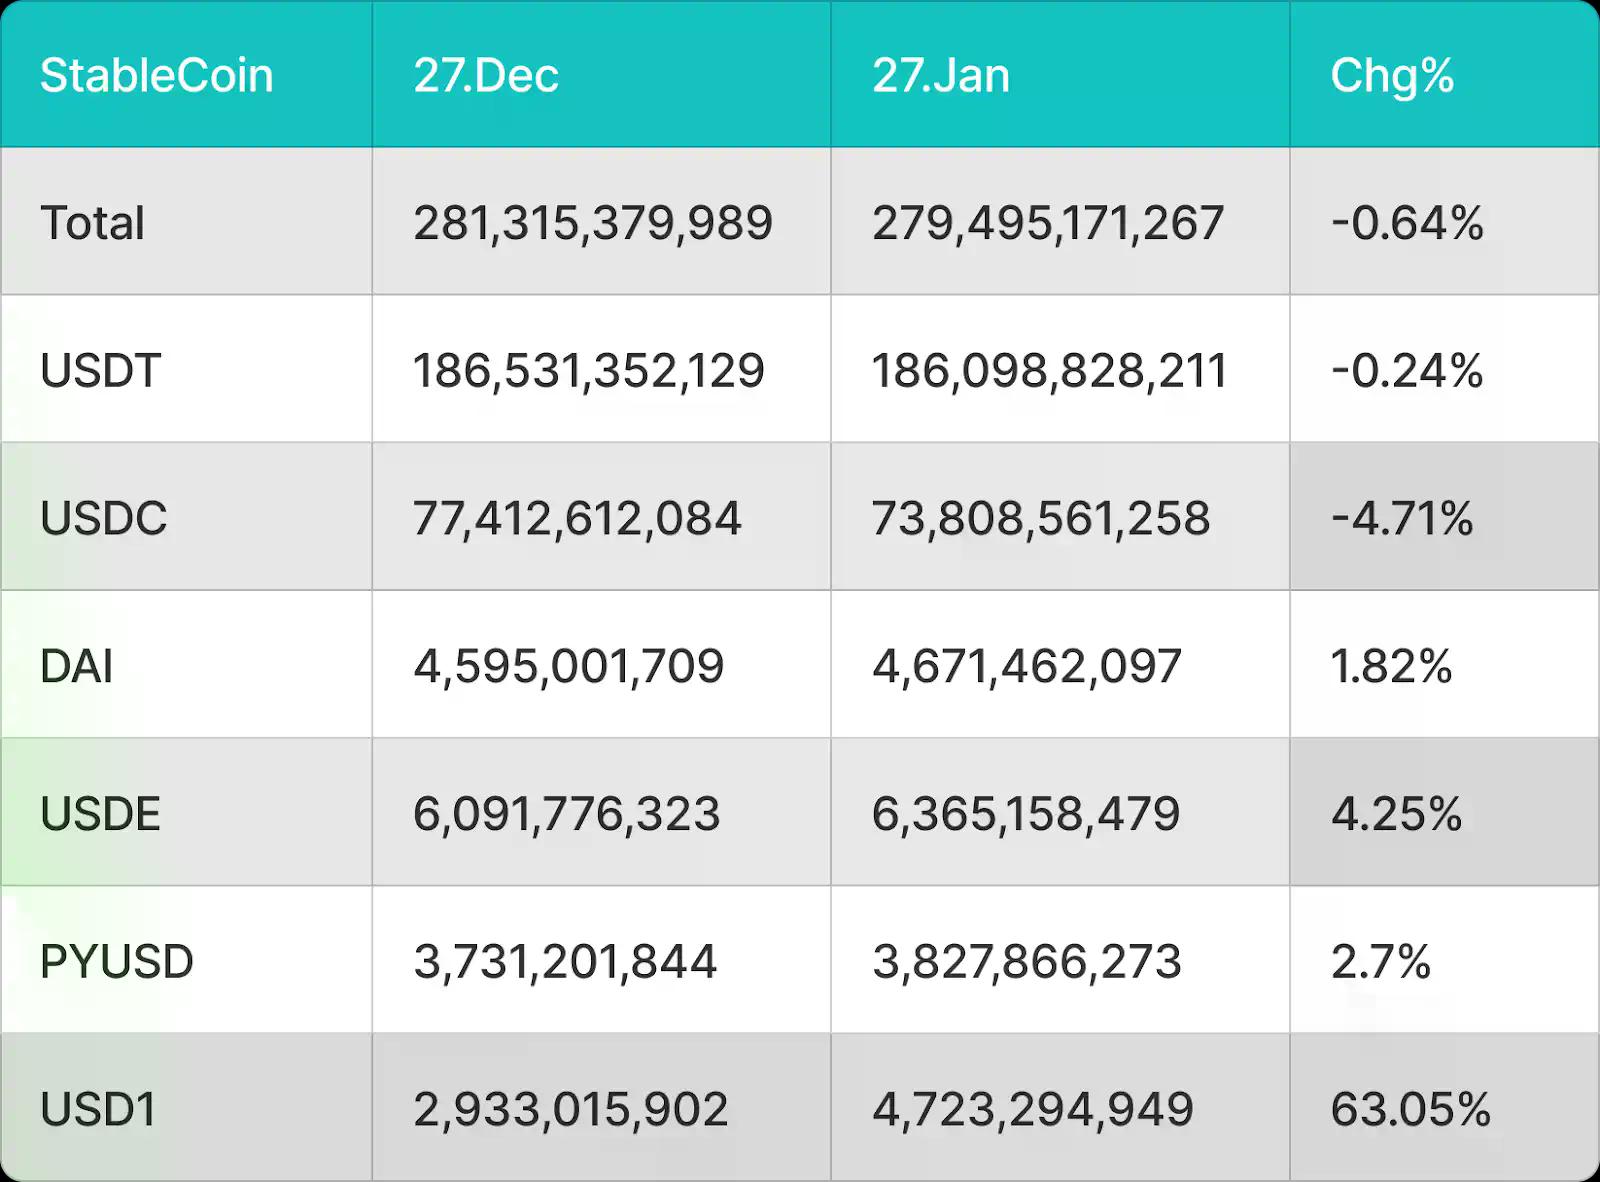Select the USD1 row label

click(x=98, y=1109)
